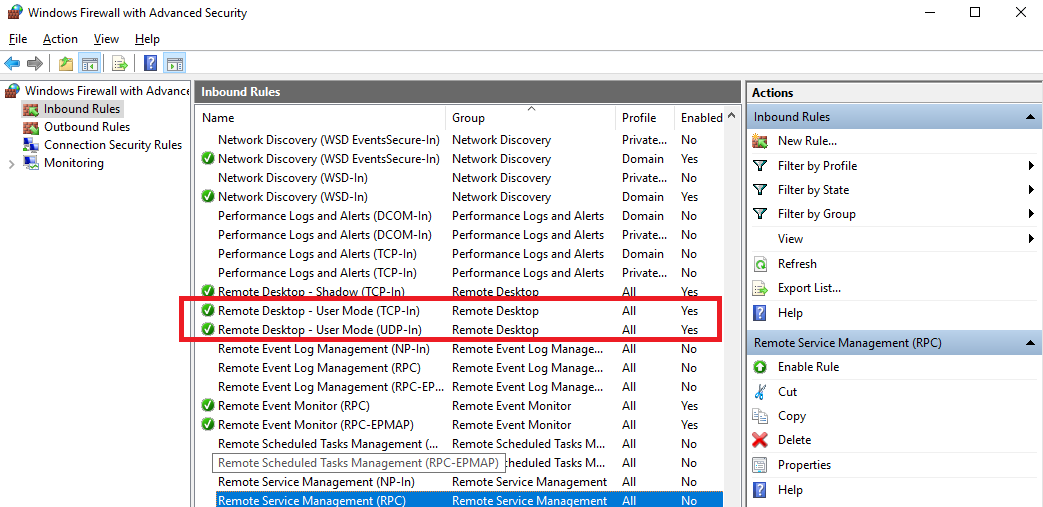
Task: Sort by the Enabled column header
Action: 700,117
